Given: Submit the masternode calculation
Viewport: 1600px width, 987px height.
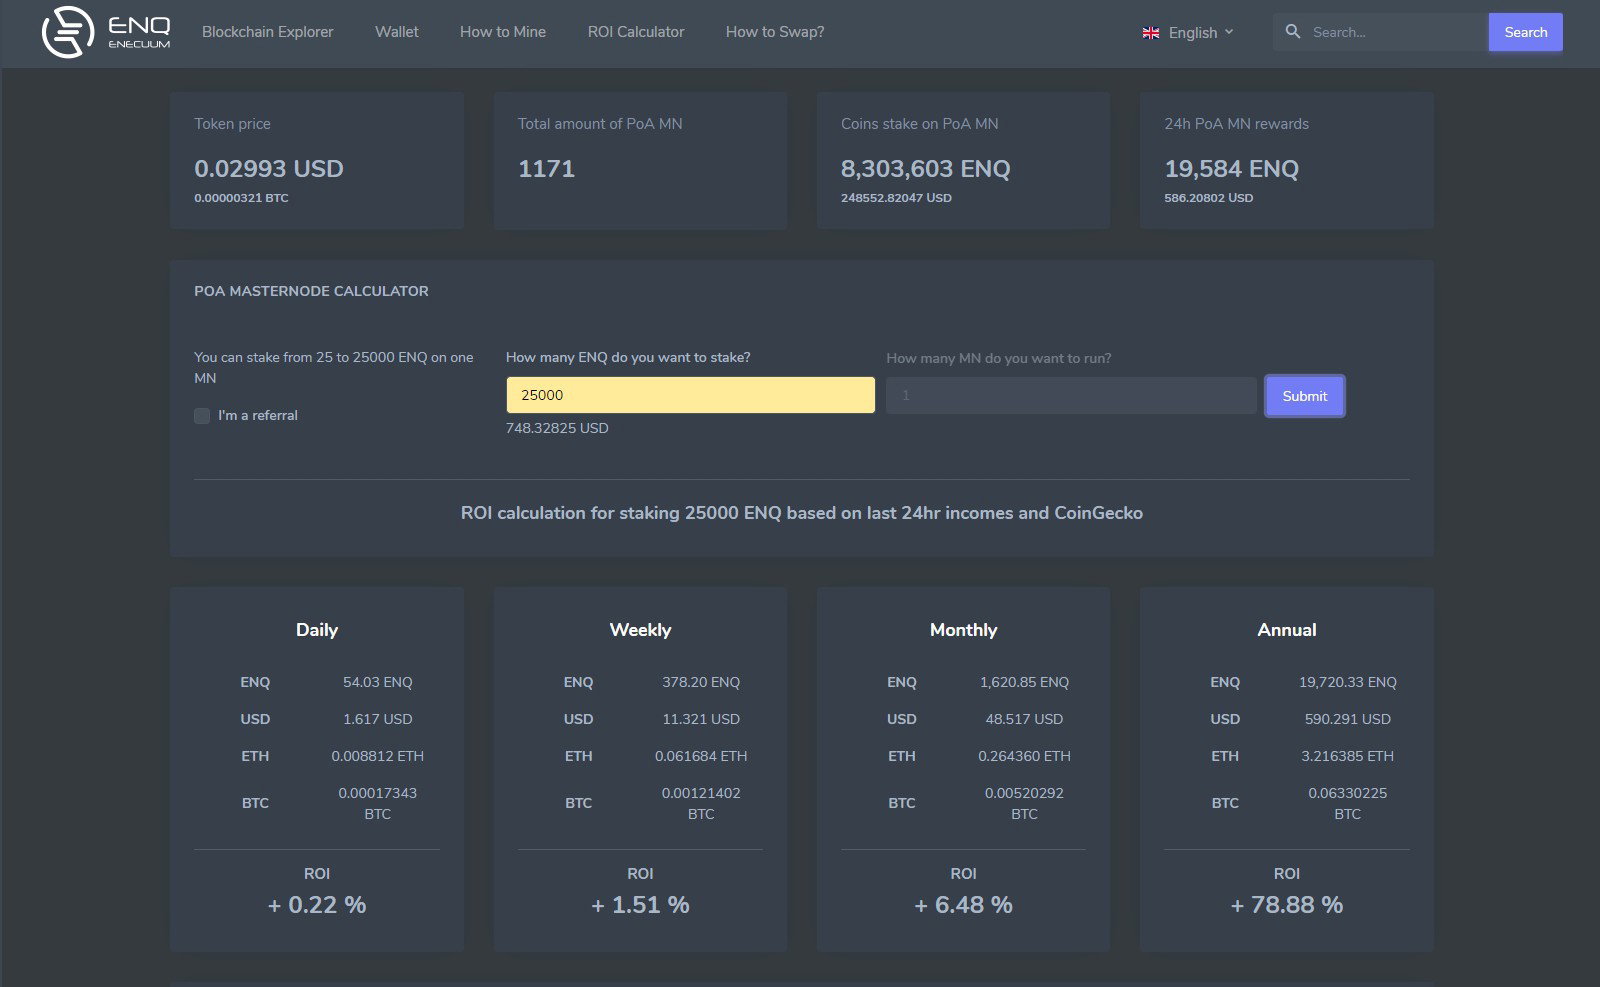Looking at the screenshot, I should 1304,396.
